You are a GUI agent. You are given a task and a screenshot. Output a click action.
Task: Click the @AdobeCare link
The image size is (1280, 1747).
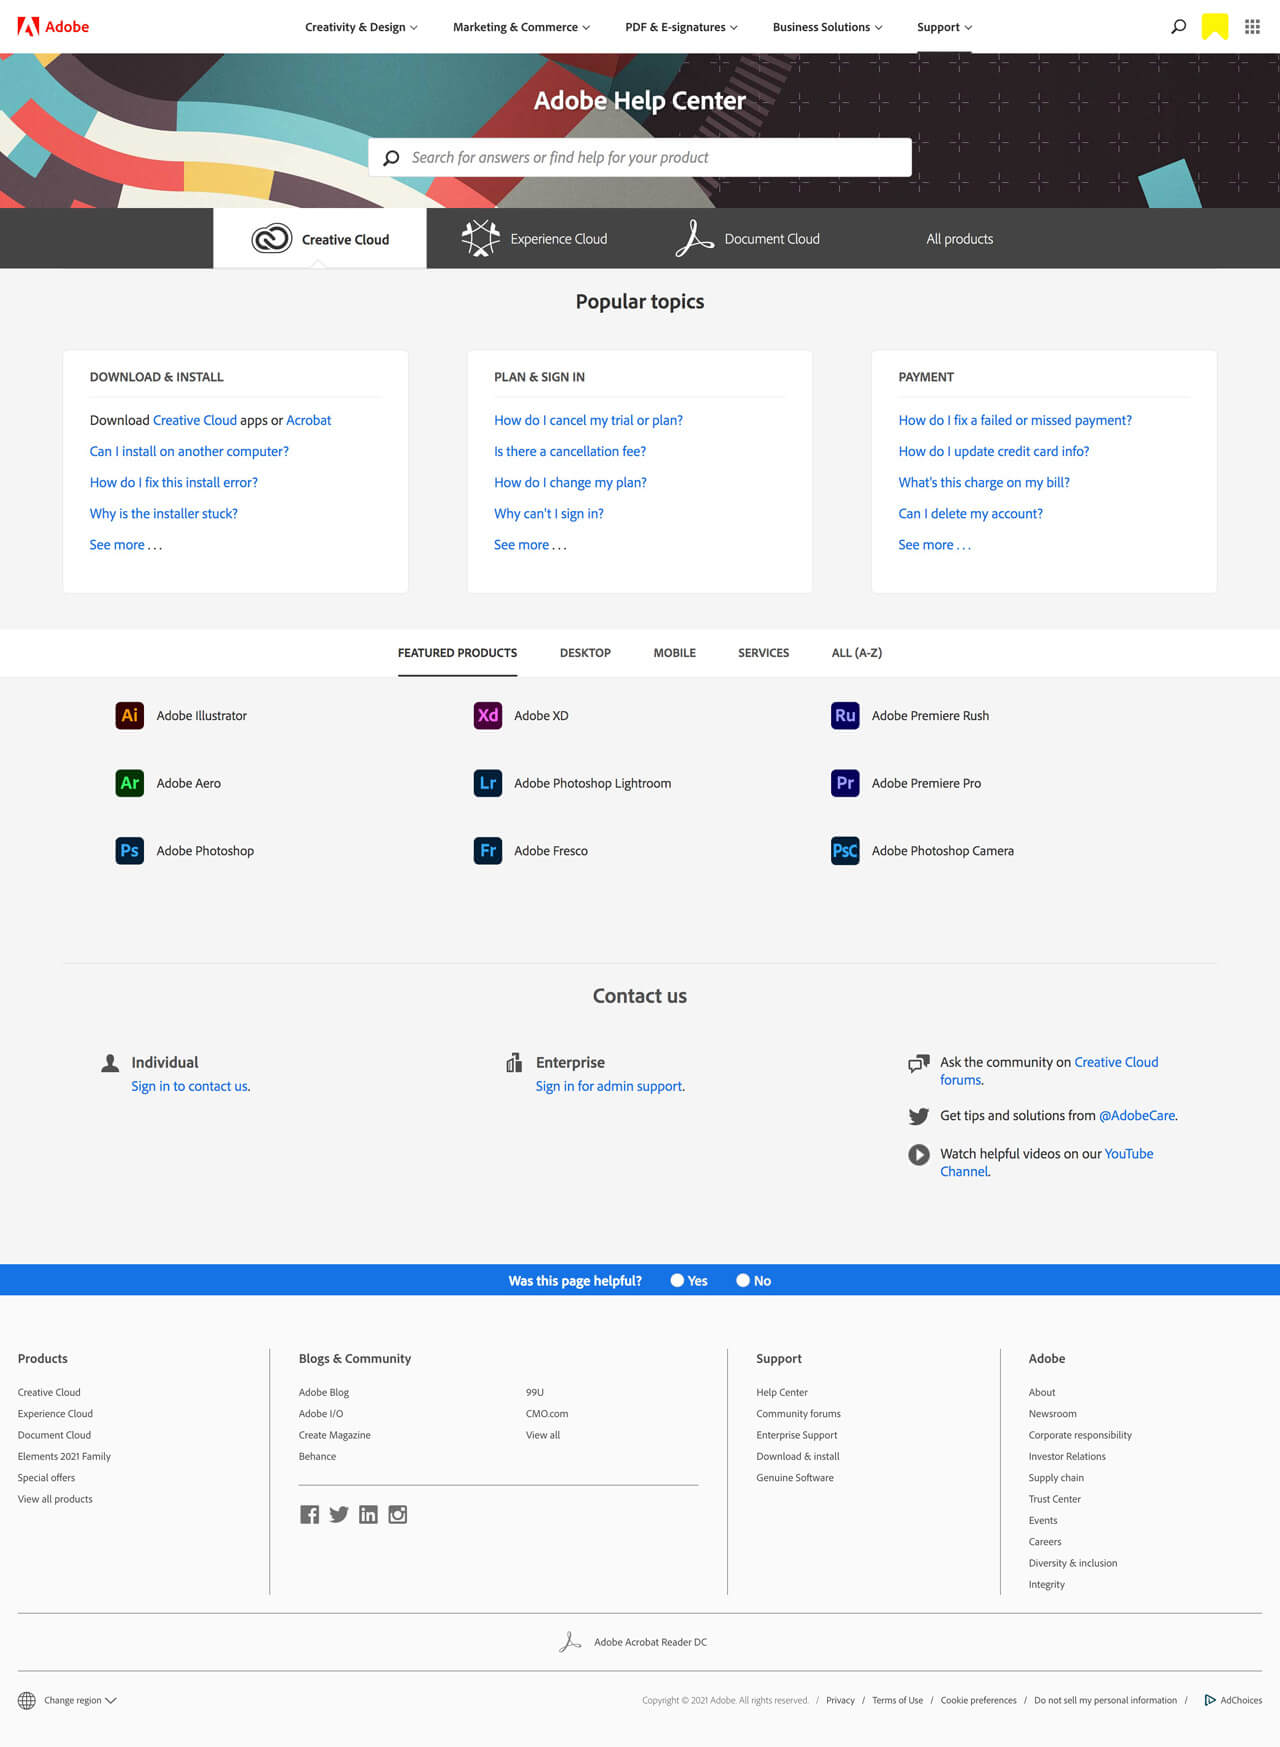point(1137,1115)
